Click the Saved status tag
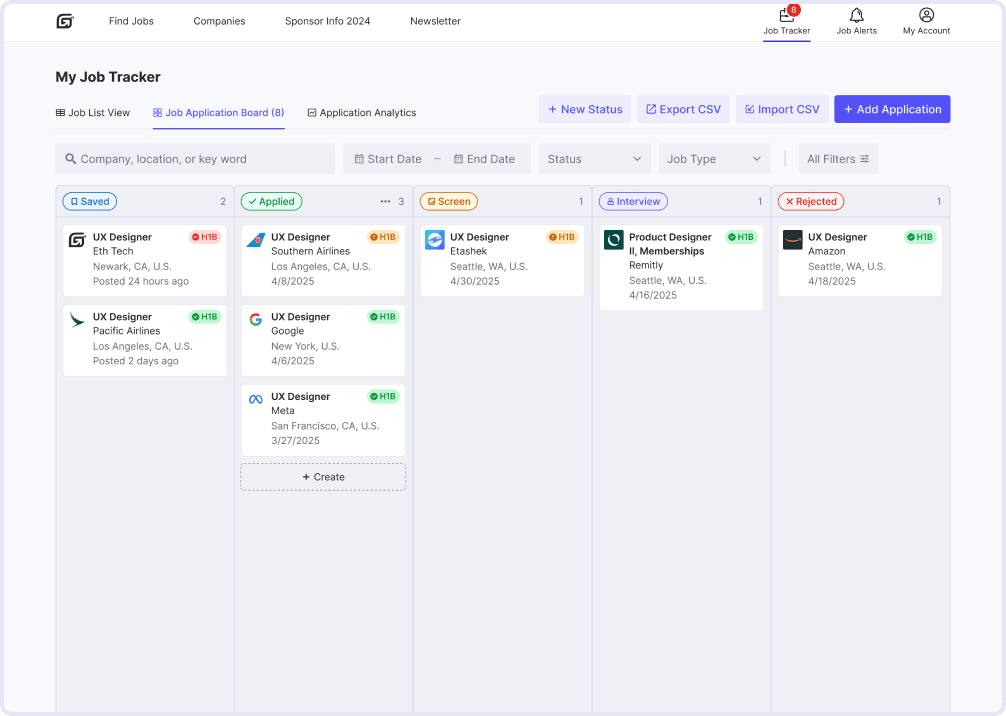1006x716 pixels. coord(90,201)
